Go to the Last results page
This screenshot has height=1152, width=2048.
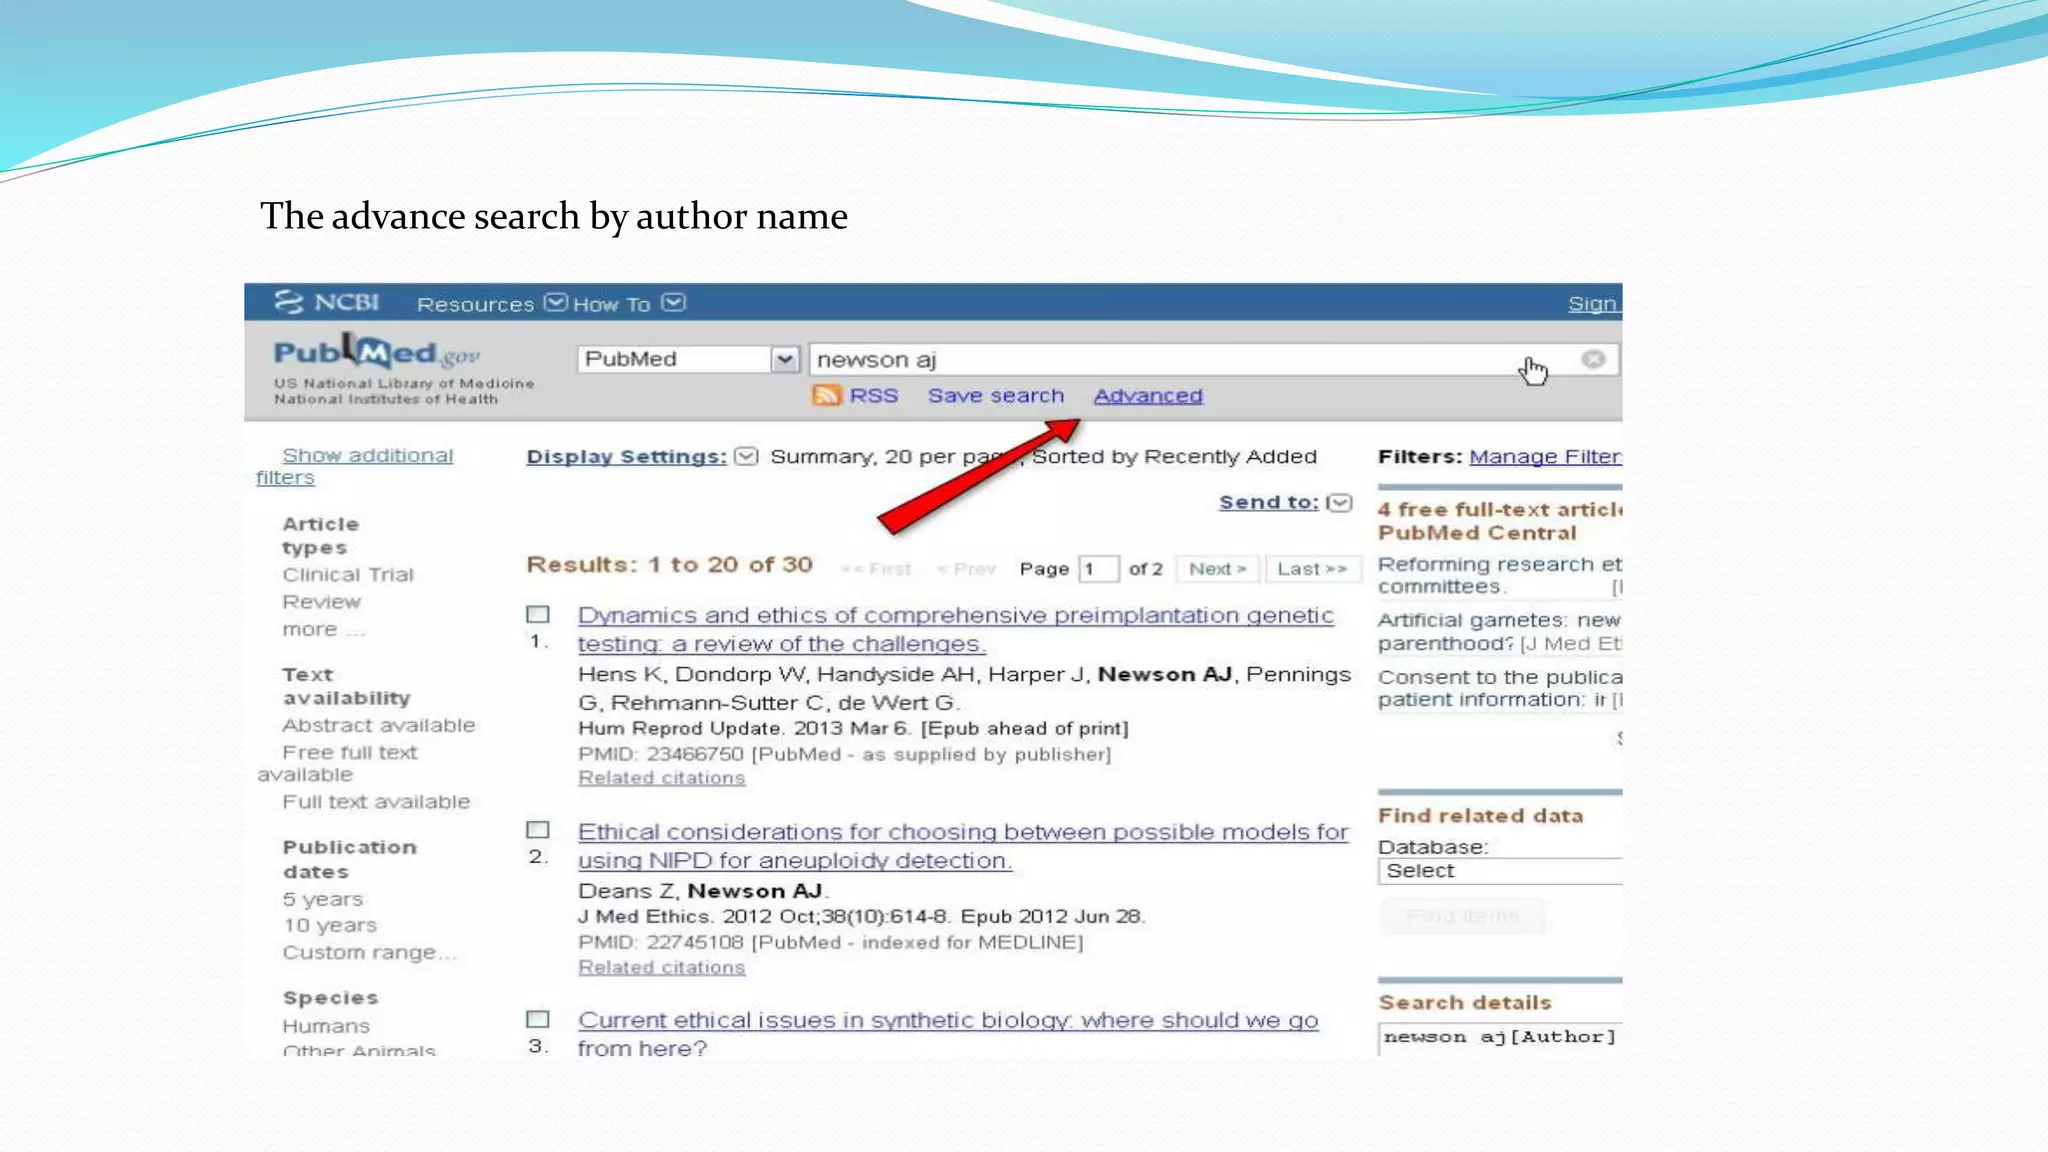(x=1312, y=569)
